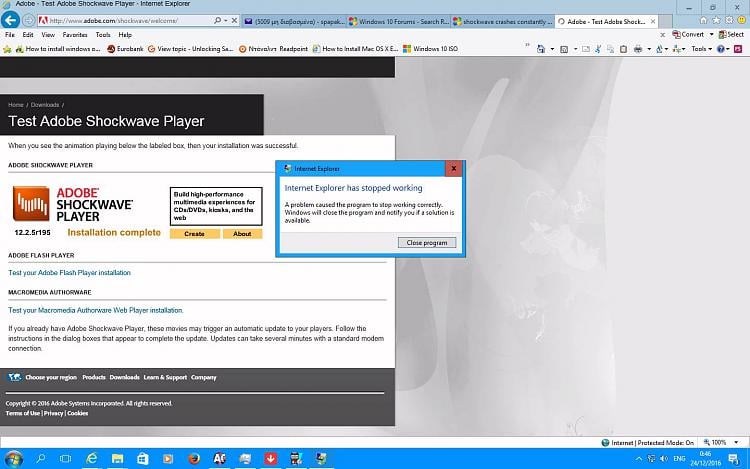Open zoom level 100% dropdown arrow
750x469 pixels.
click(x=736, y=442)
